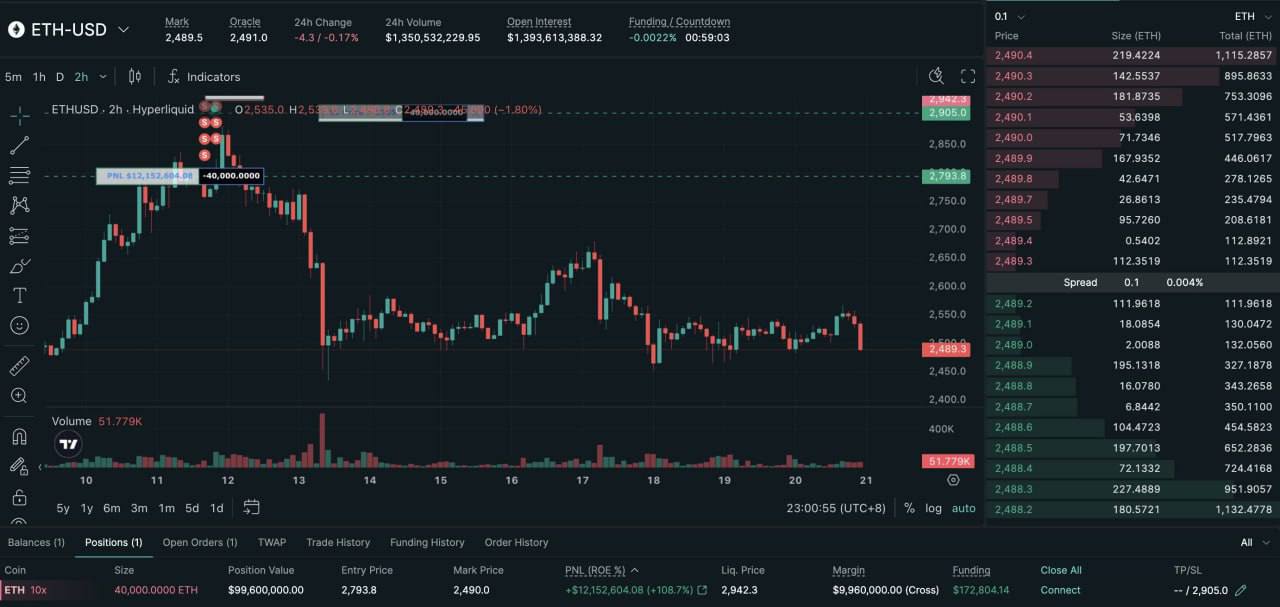
Task: Expand the 2h timeframe dropdown
Action: [91, 77]
